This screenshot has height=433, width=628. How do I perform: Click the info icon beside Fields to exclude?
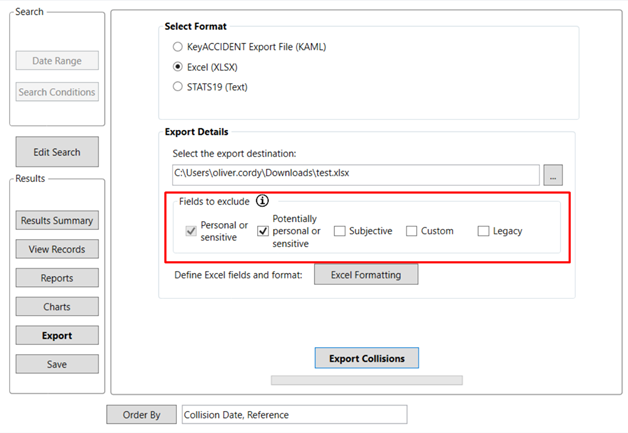point(263,201)
